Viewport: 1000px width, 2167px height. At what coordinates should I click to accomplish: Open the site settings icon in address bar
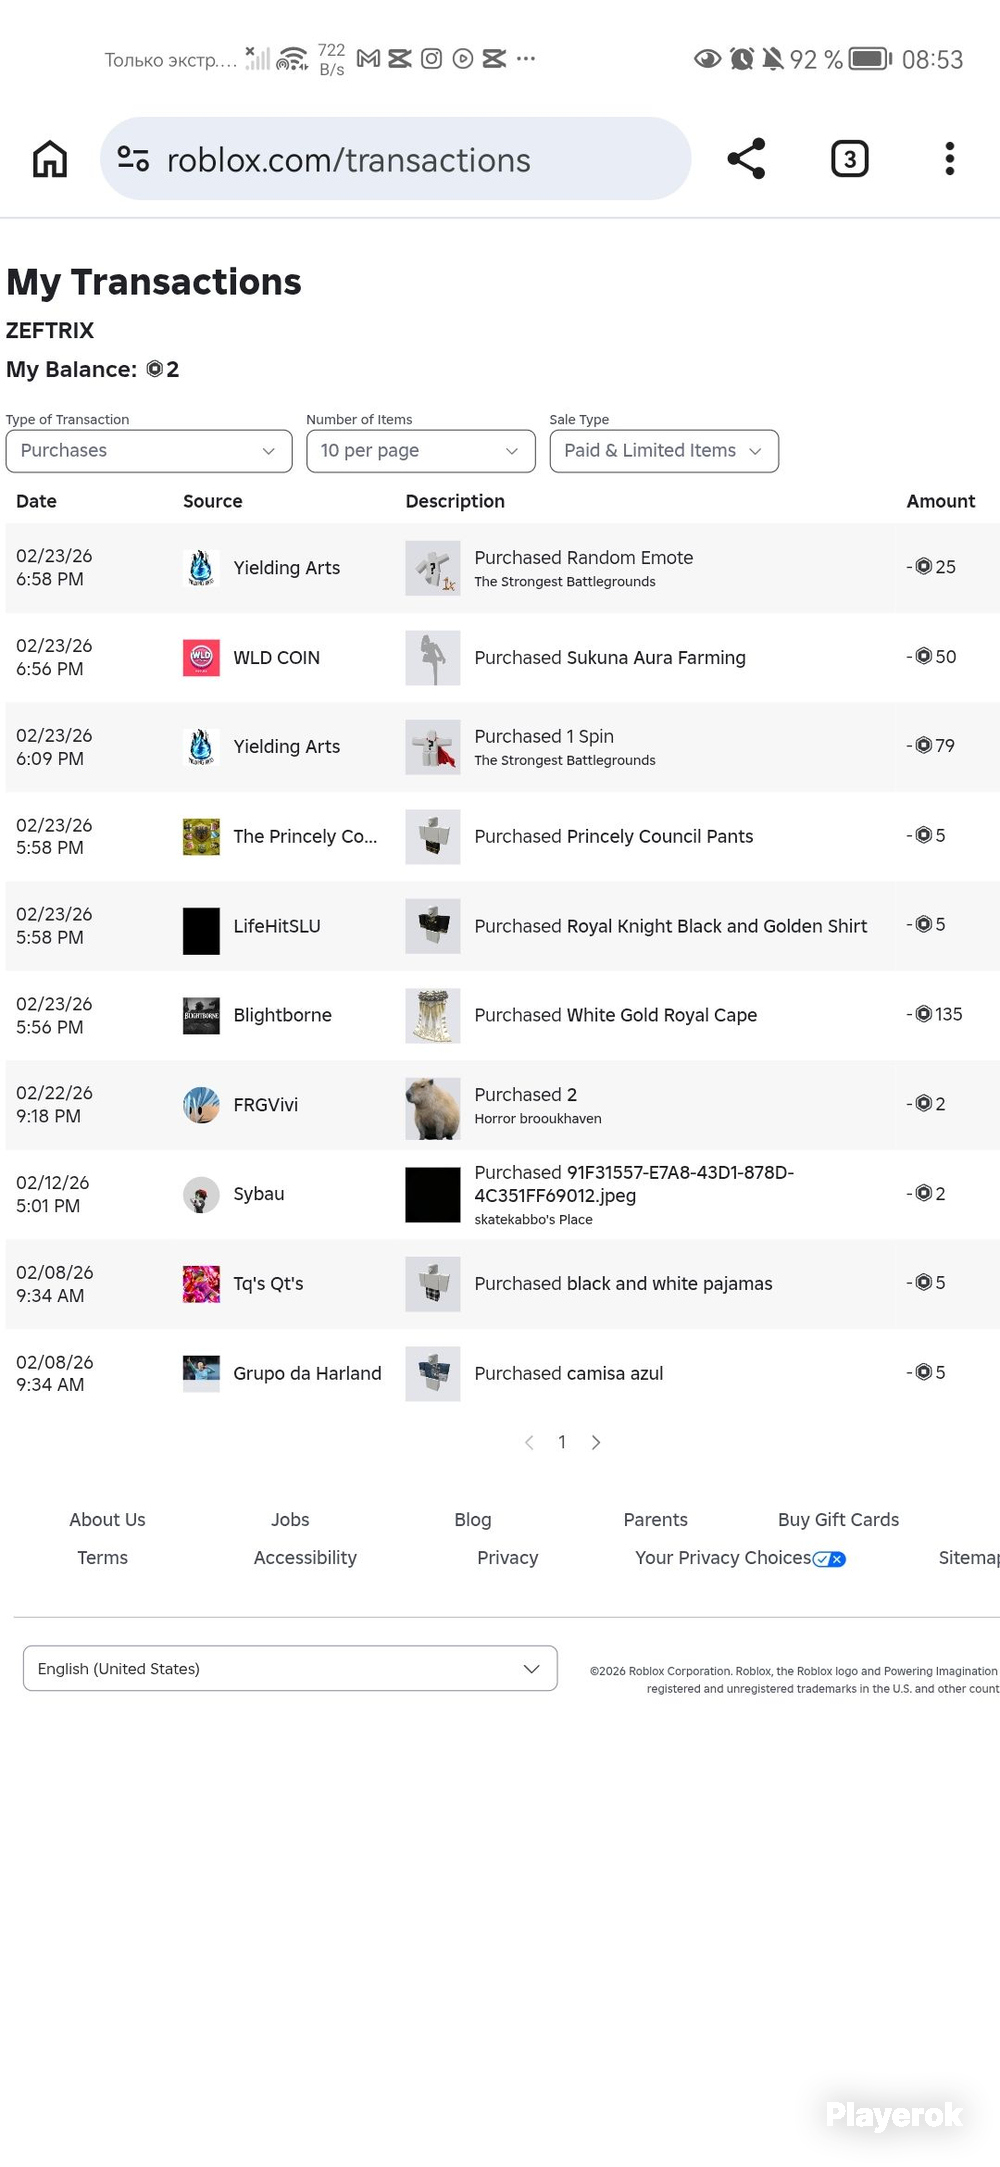pos(133,158)
